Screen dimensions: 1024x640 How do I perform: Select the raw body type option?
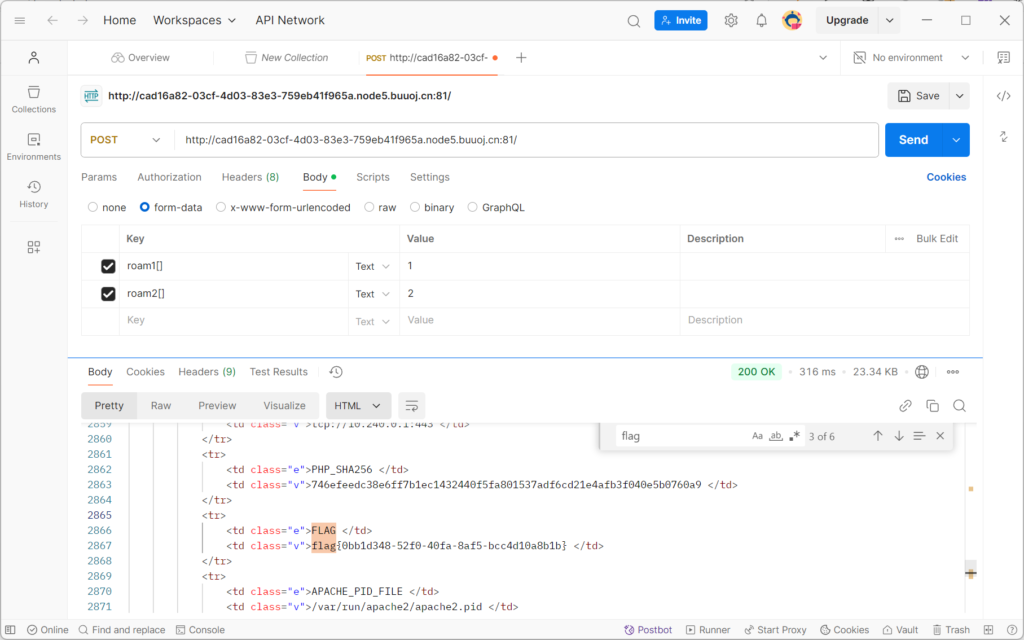(370, 207)
